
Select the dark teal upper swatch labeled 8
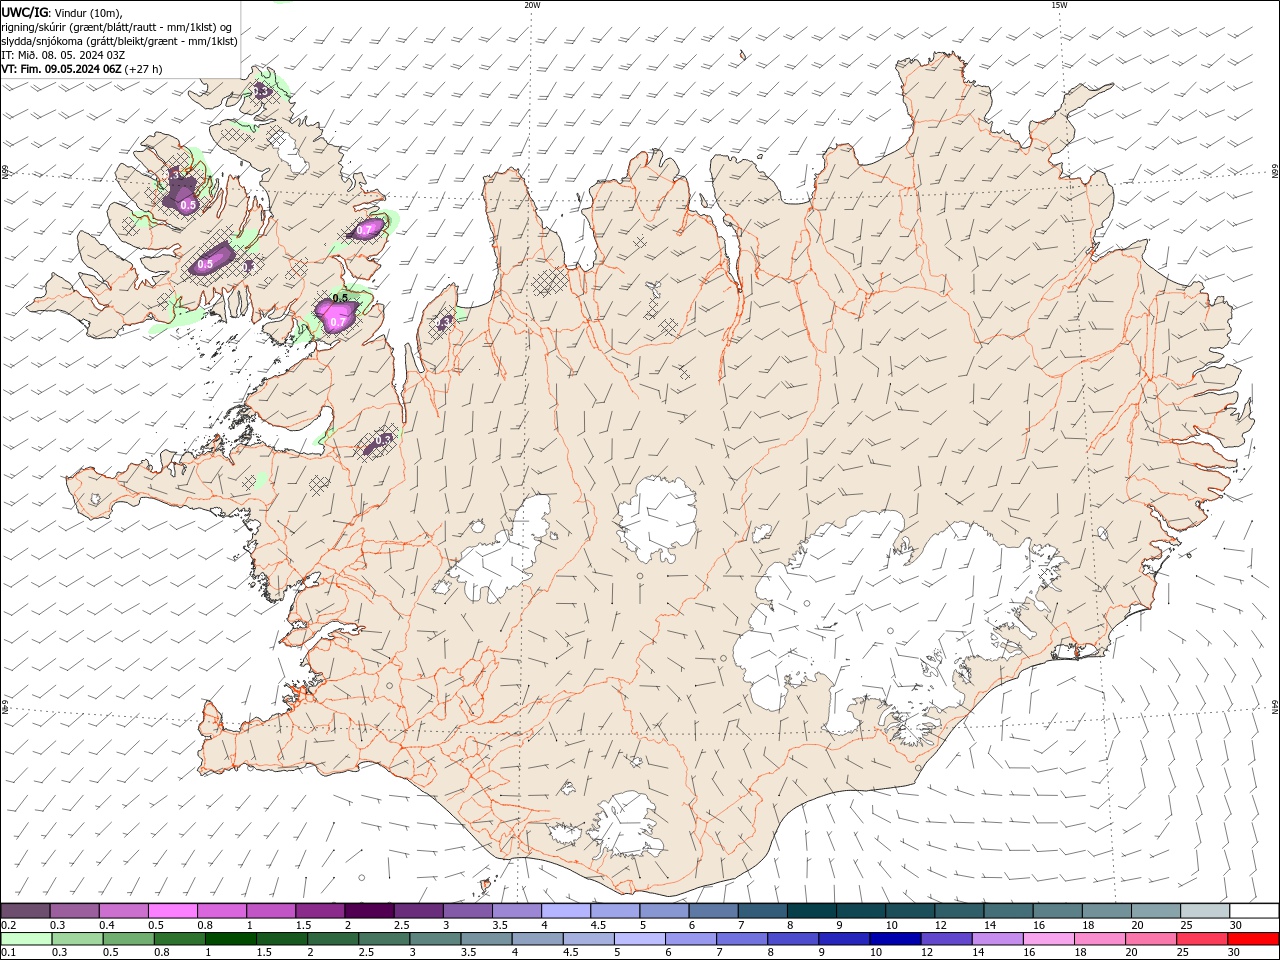click(x=811, y=911)
